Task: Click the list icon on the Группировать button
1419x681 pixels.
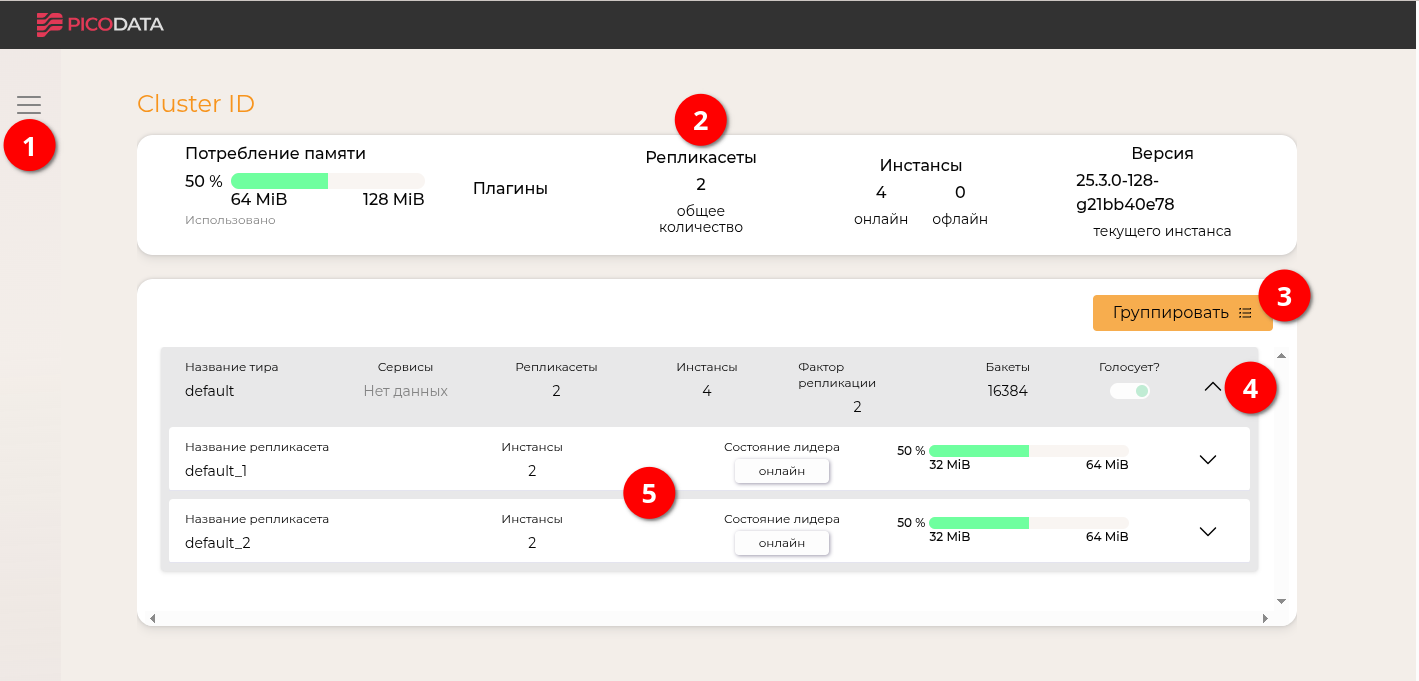Action: (x=1245, y=313)
